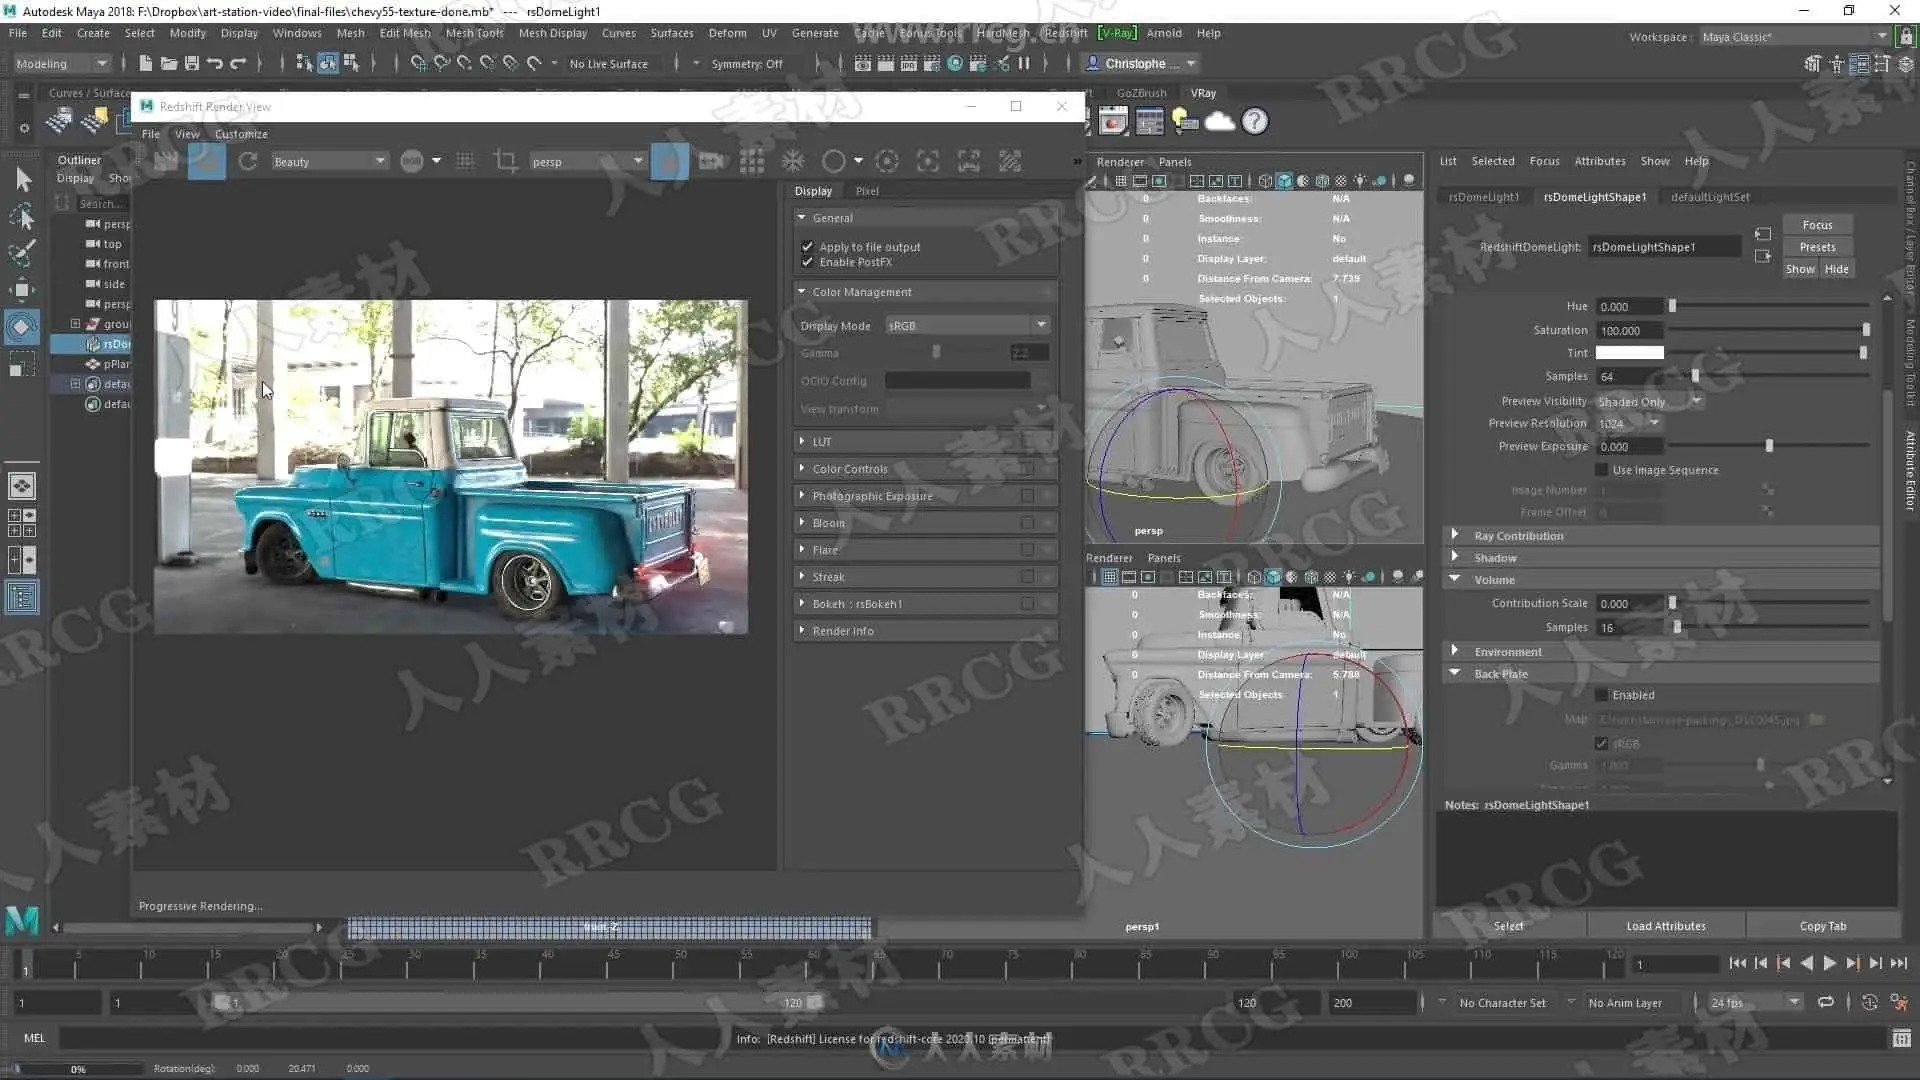The width and height of the screenshot is (1920, 1080).
Task: Click the snowflake freeze tessellation icon
Action: [793, 161]
